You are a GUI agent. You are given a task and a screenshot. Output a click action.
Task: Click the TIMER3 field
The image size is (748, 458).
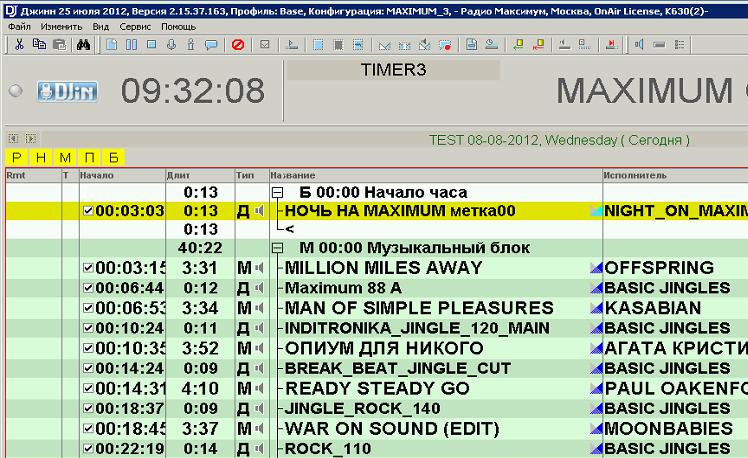(x=393, y=70)
